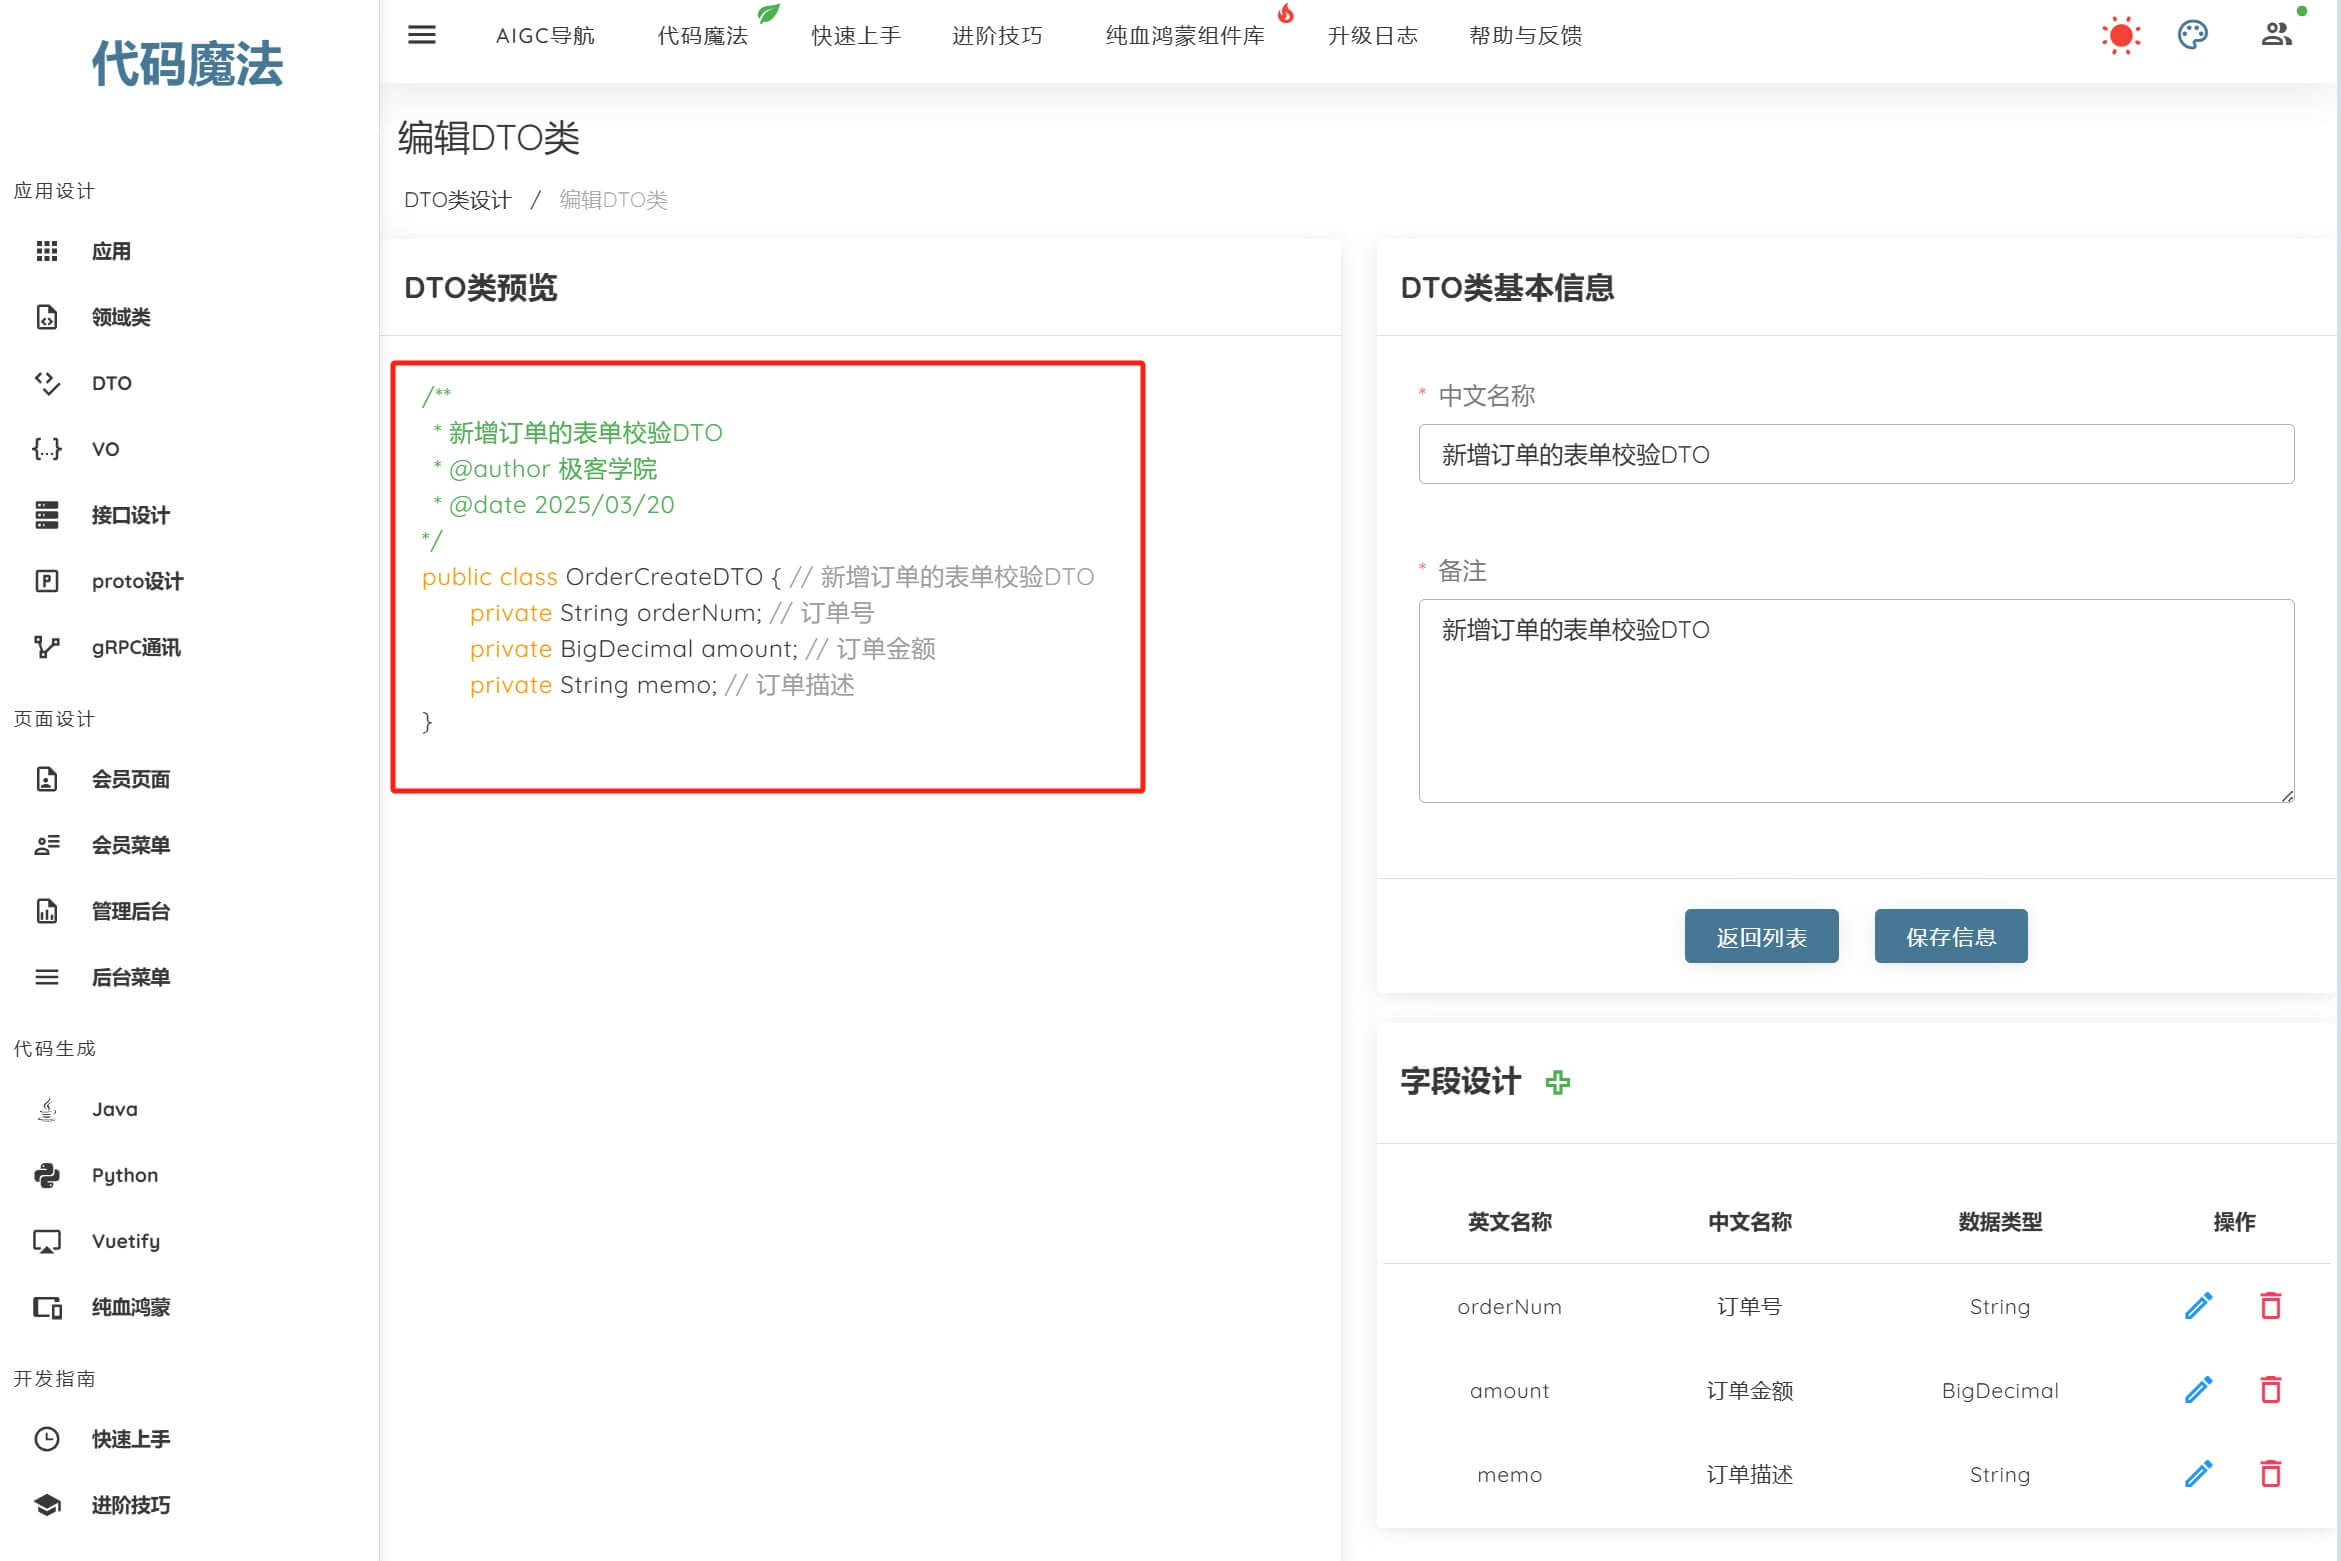This screenshot has width=2341, height=1561.
Task: Edit the orderNum field with pencil icon
Action: click(x=2198, y=1306)
